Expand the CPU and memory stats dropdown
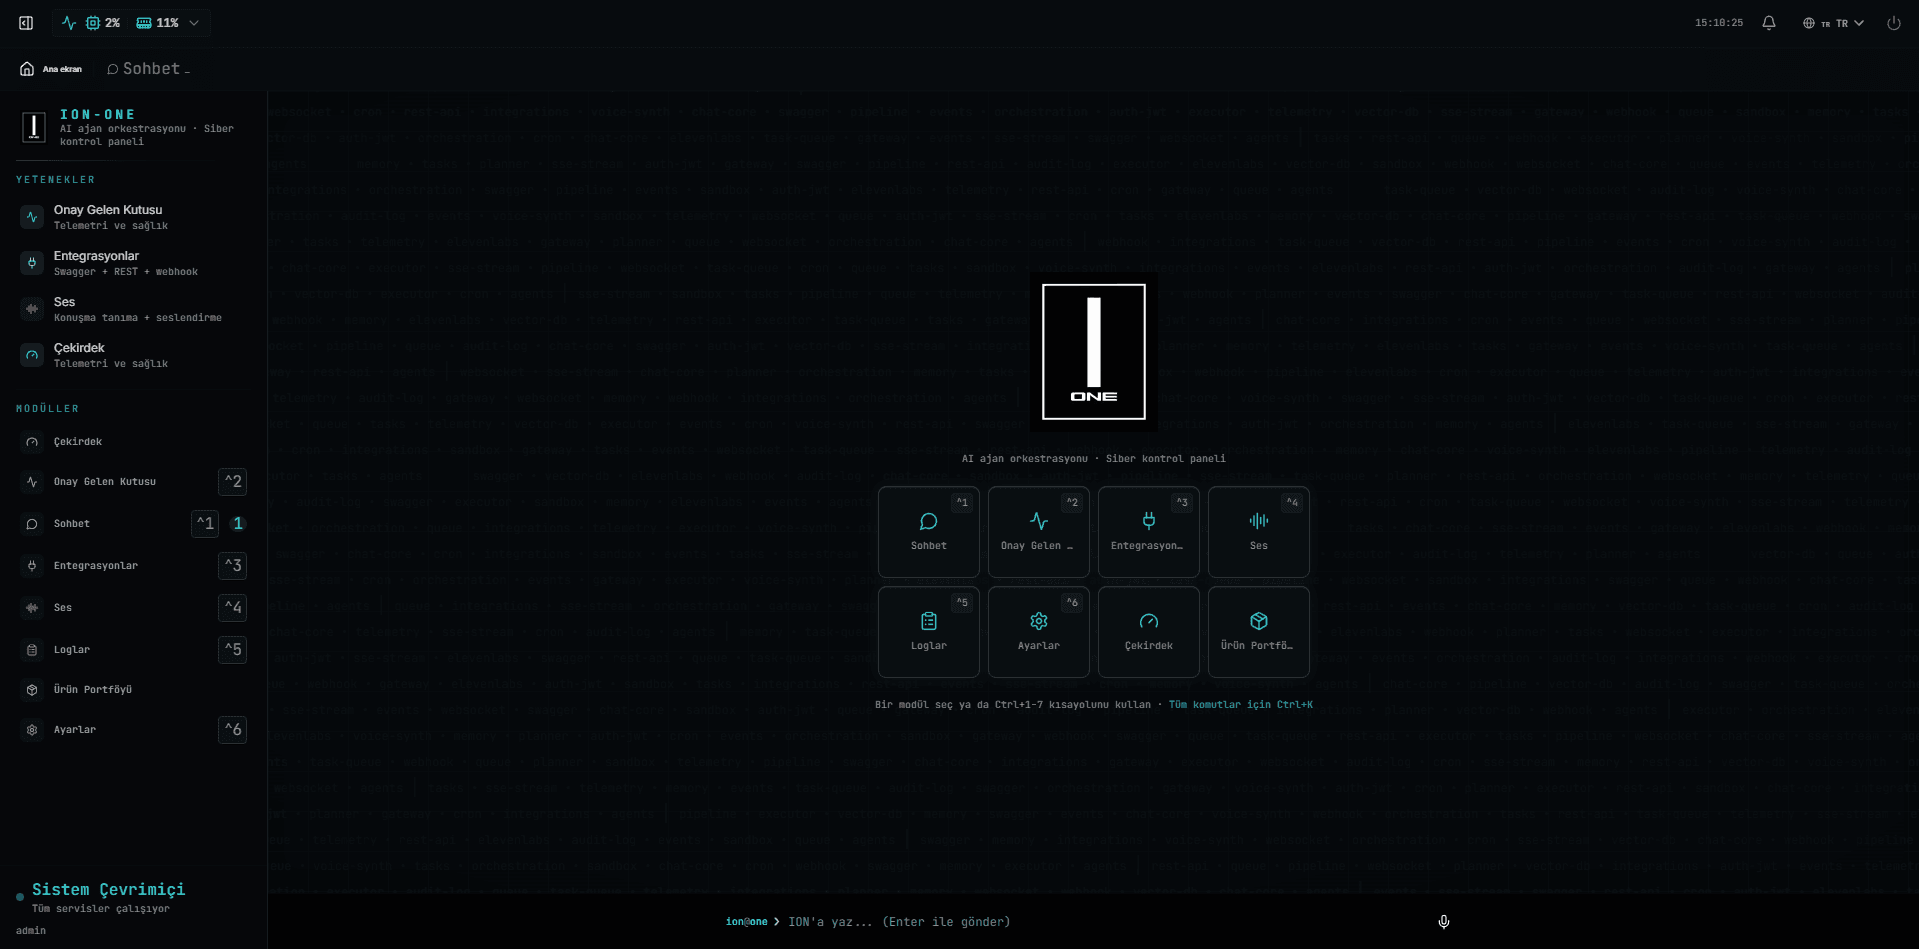1919x949 pixels. tap(131, 23)
